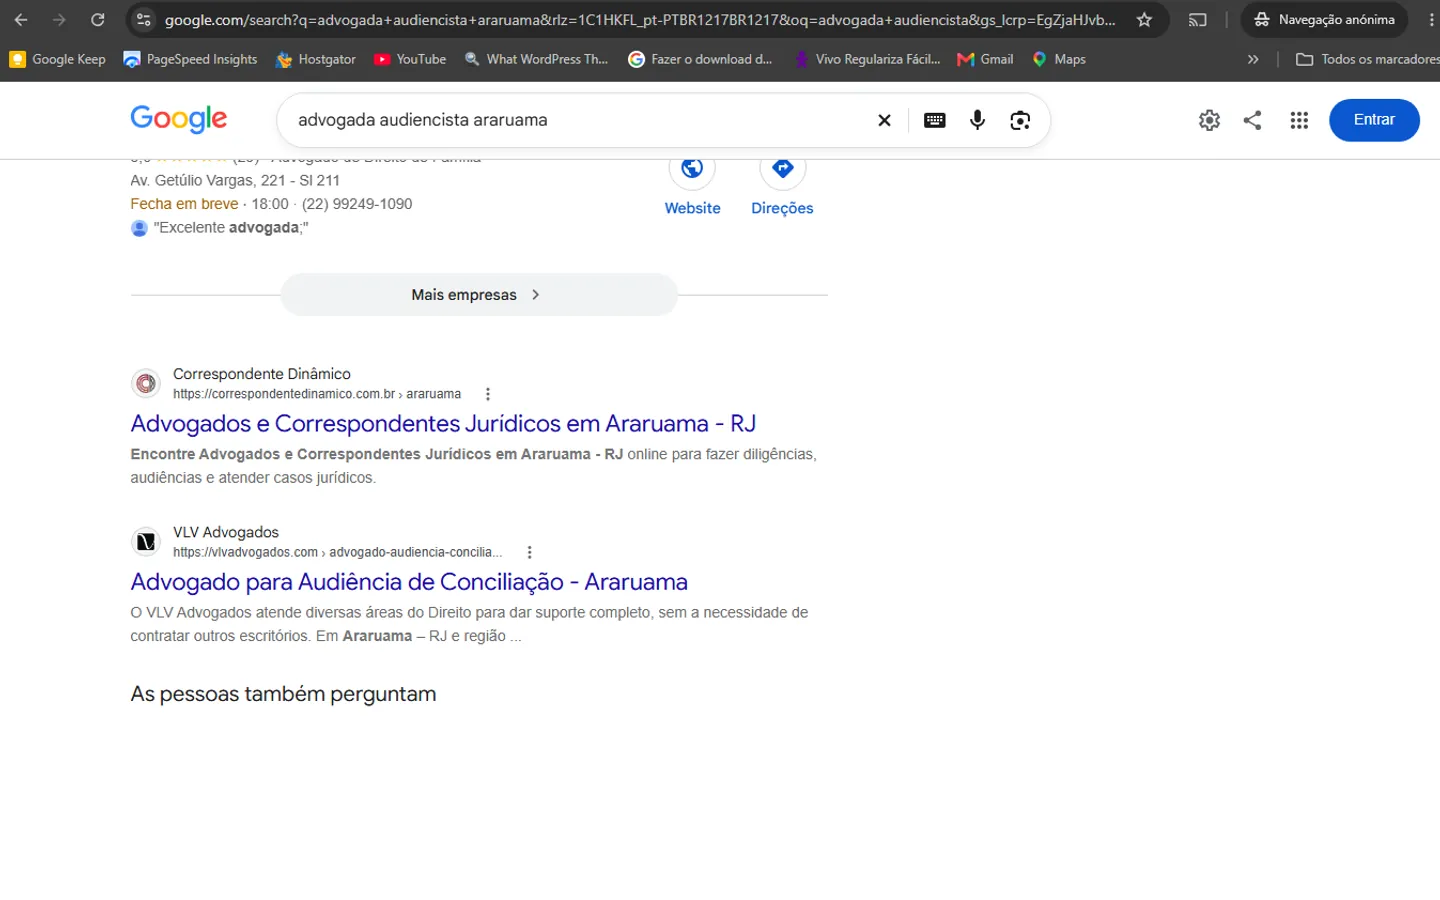Viewport: 1440px width, 900px height.
Task: Click the Entrar sign-in button
Action: (x=1374, y=120)
